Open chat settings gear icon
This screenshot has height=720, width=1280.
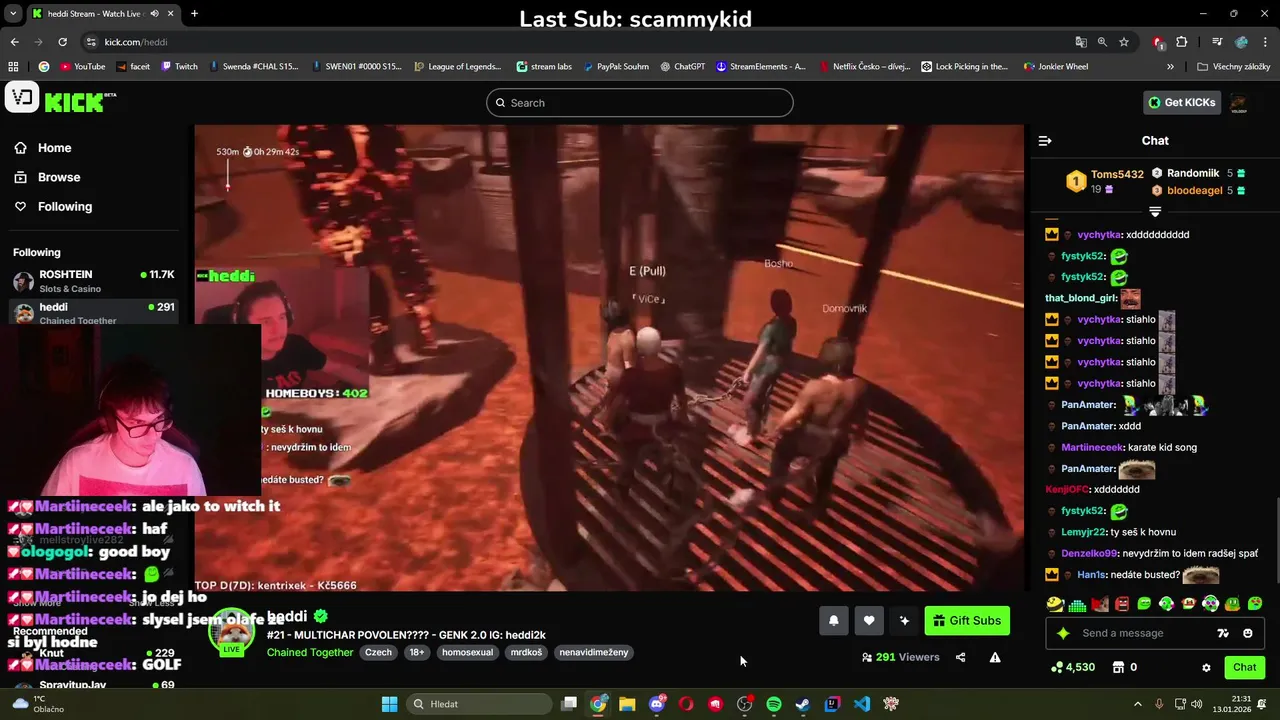(1206, 667)
